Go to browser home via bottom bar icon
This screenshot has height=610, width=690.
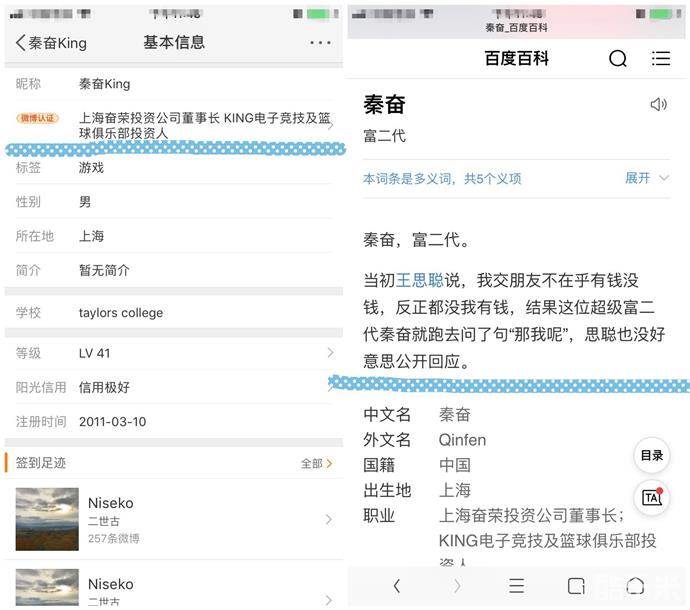[x=635, y=586]
